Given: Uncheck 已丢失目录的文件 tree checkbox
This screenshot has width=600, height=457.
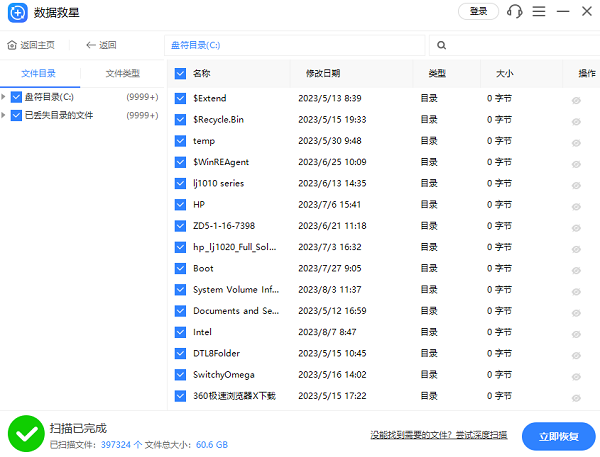Looking at the screenshot, I should (x=16, y=115).
